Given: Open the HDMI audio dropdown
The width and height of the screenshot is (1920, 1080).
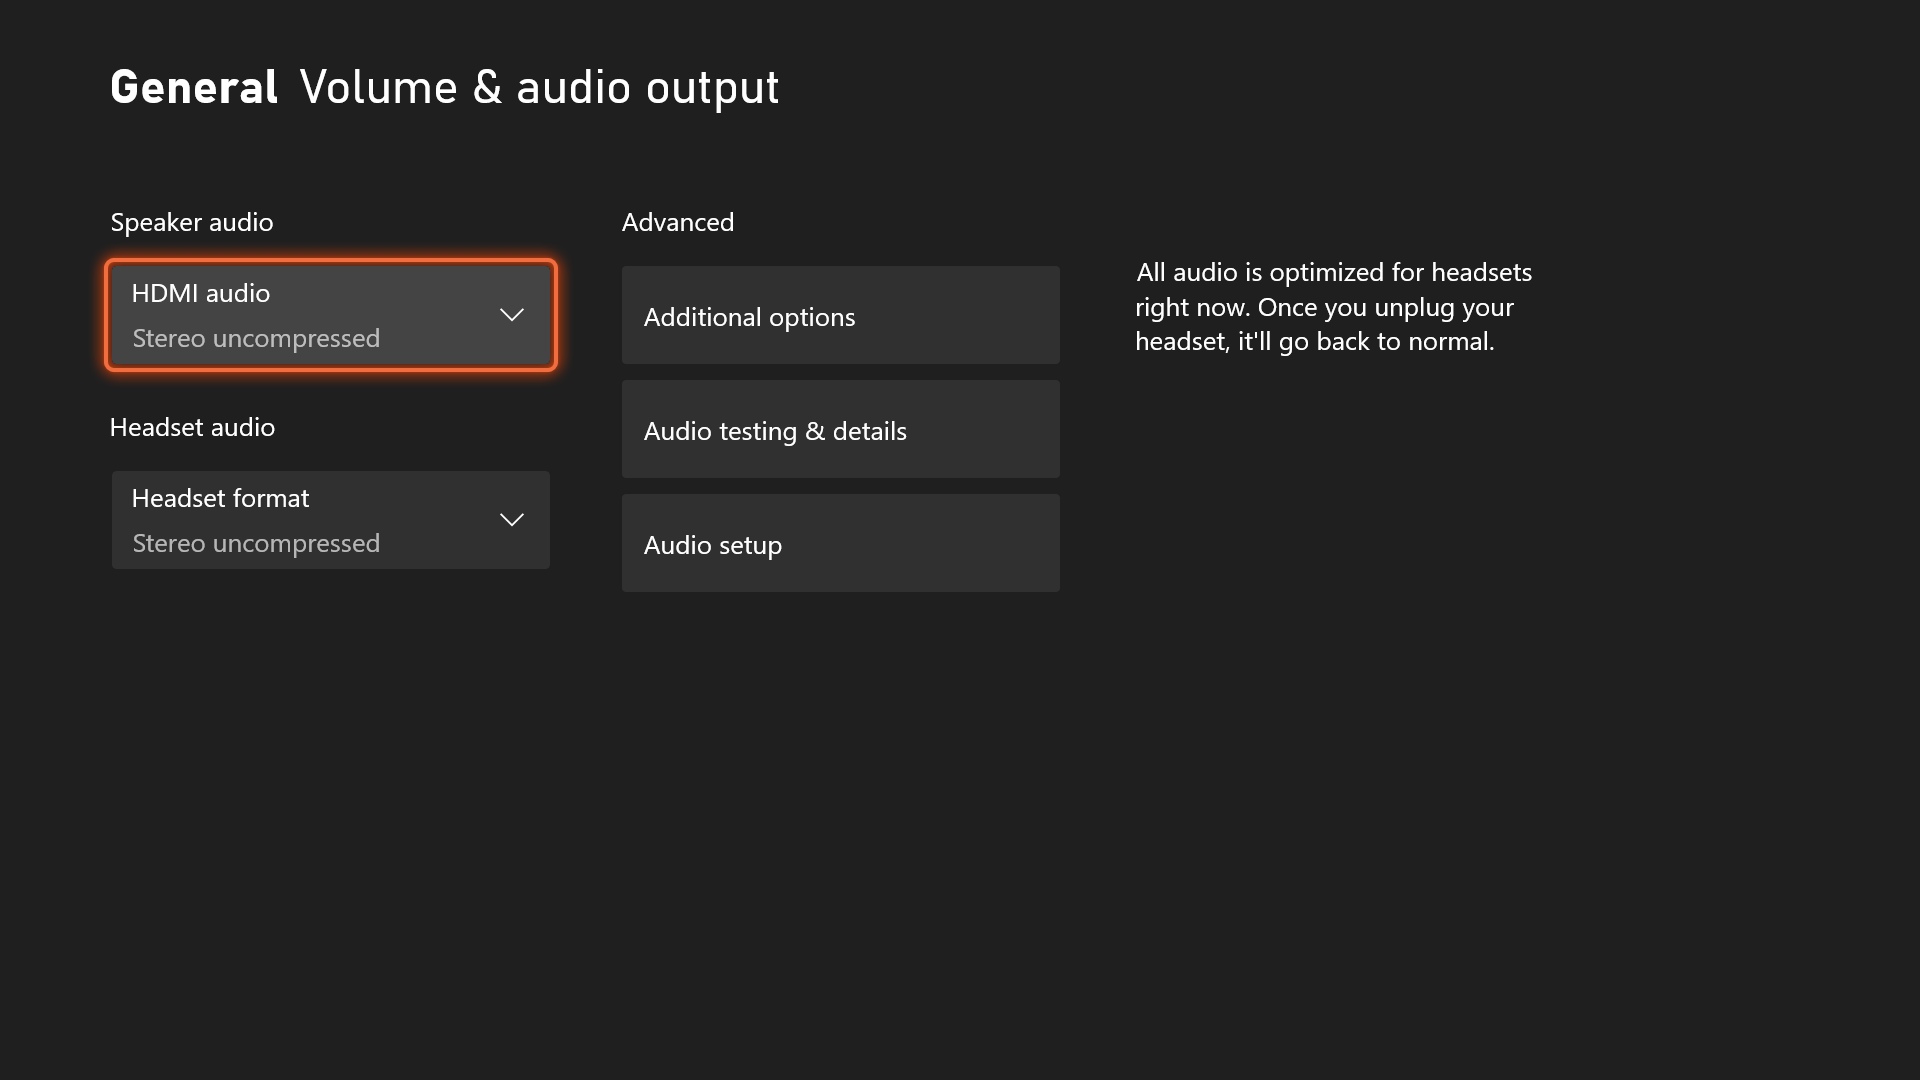Looking at the screenshot, I should [330, 315].
